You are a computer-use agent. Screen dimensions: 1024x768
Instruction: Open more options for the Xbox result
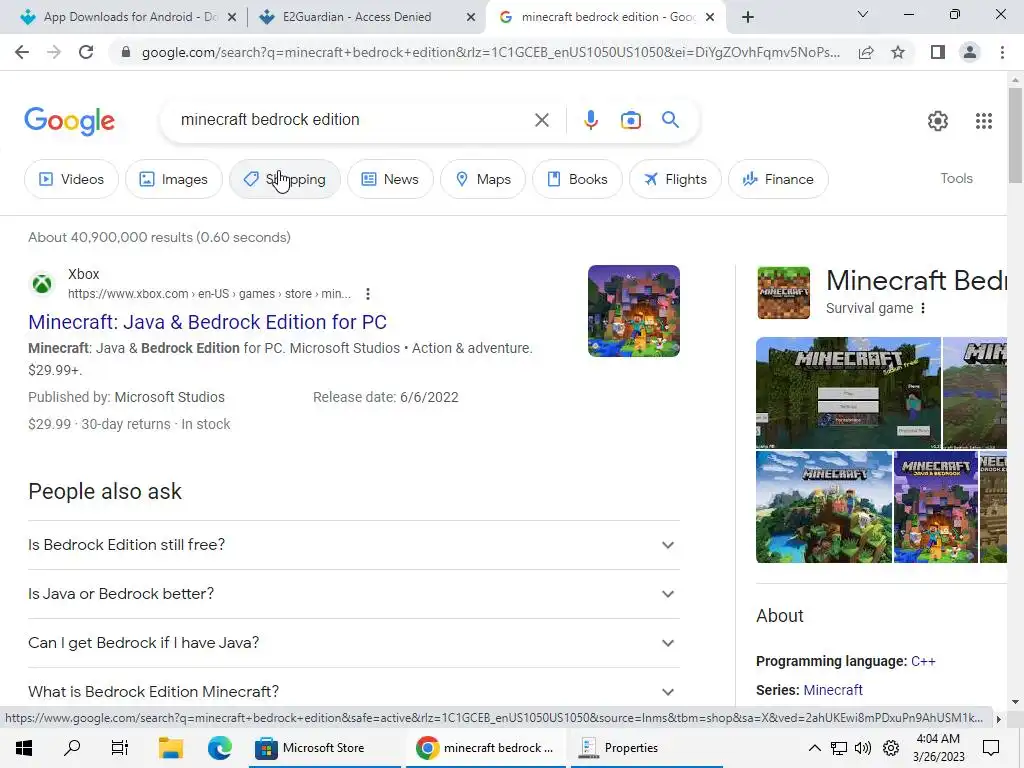pos(368,294)
